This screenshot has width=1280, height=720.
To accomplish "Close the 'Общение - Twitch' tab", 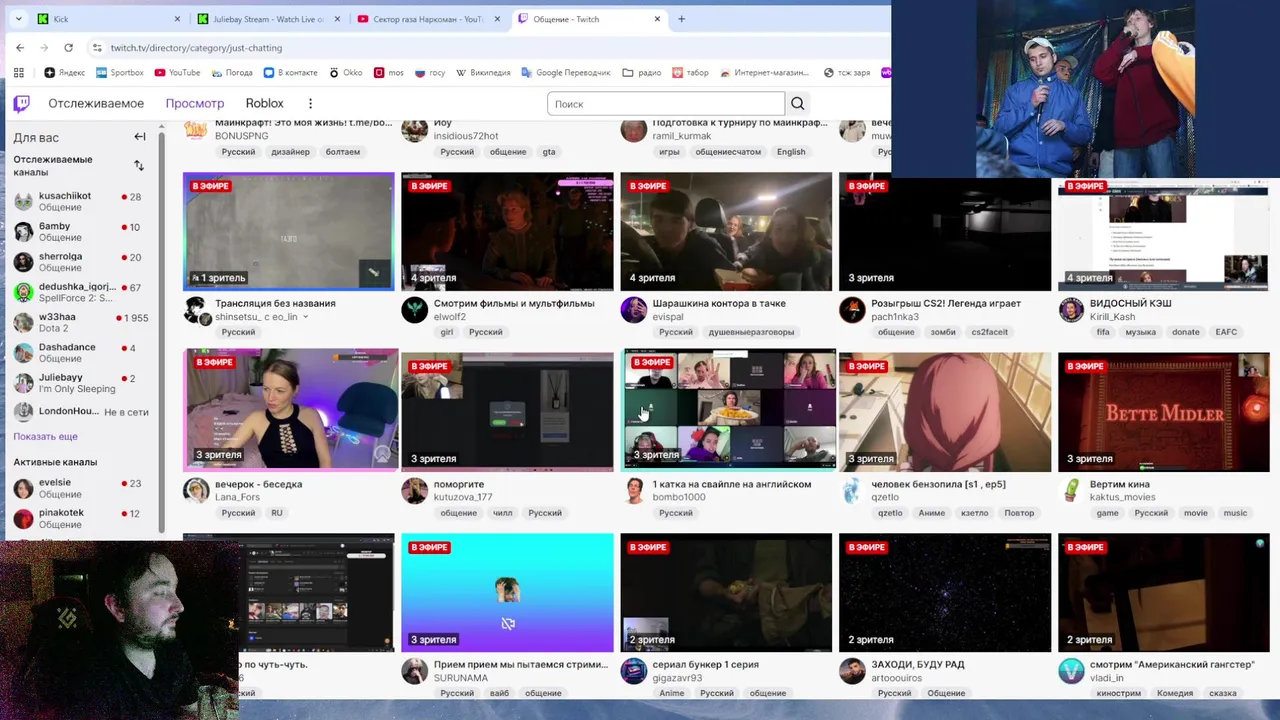I will [x=657, y=19].
